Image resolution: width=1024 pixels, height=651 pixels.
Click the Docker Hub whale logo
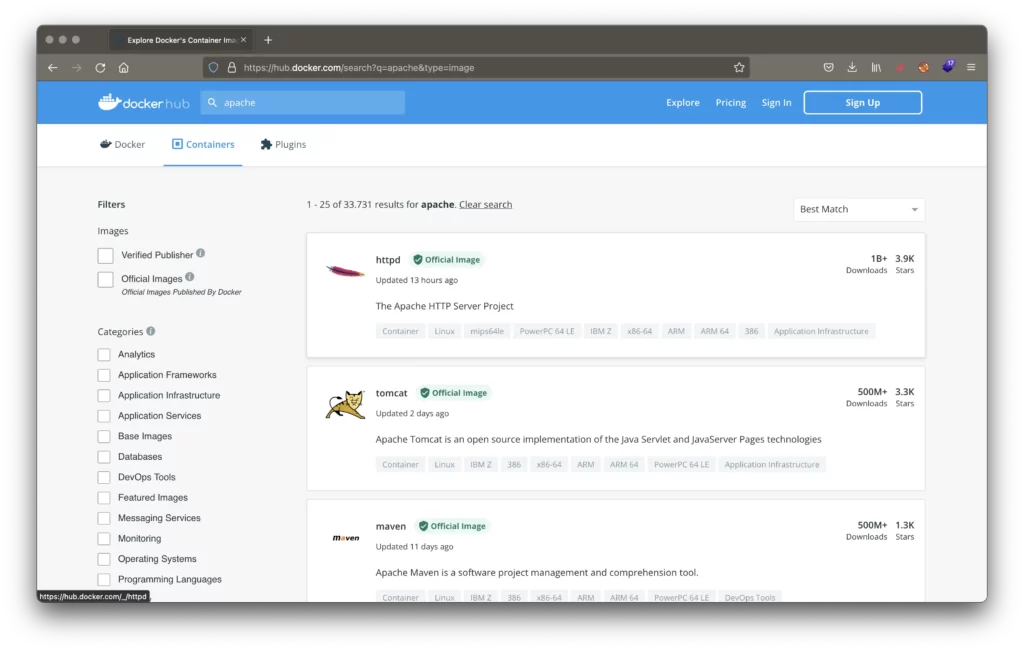pos(144,103)
